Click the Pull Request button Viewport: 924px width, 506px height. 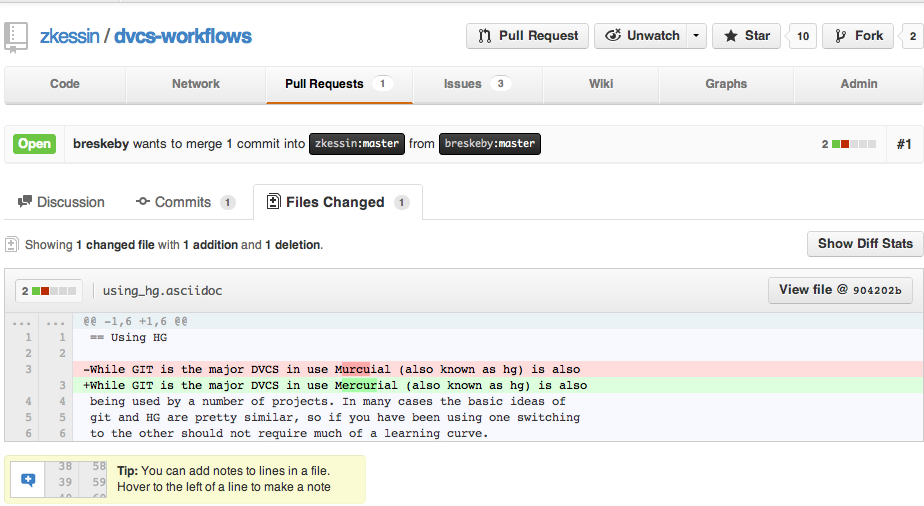pos(527,36)
